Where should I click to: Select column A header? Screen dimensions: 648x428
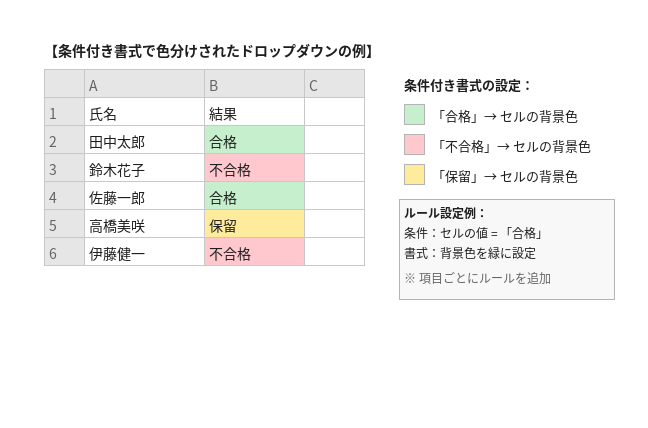tap(144, 84)
